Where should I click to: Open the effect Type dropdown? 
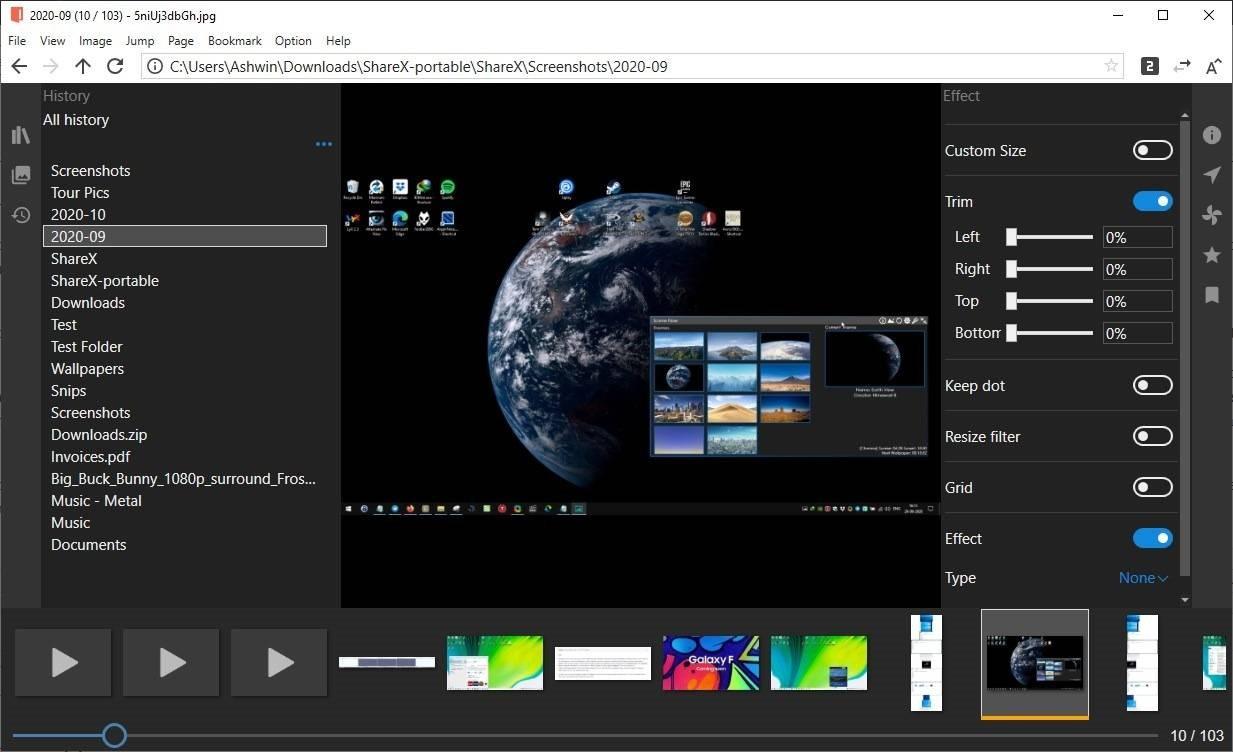[1143, 578]
